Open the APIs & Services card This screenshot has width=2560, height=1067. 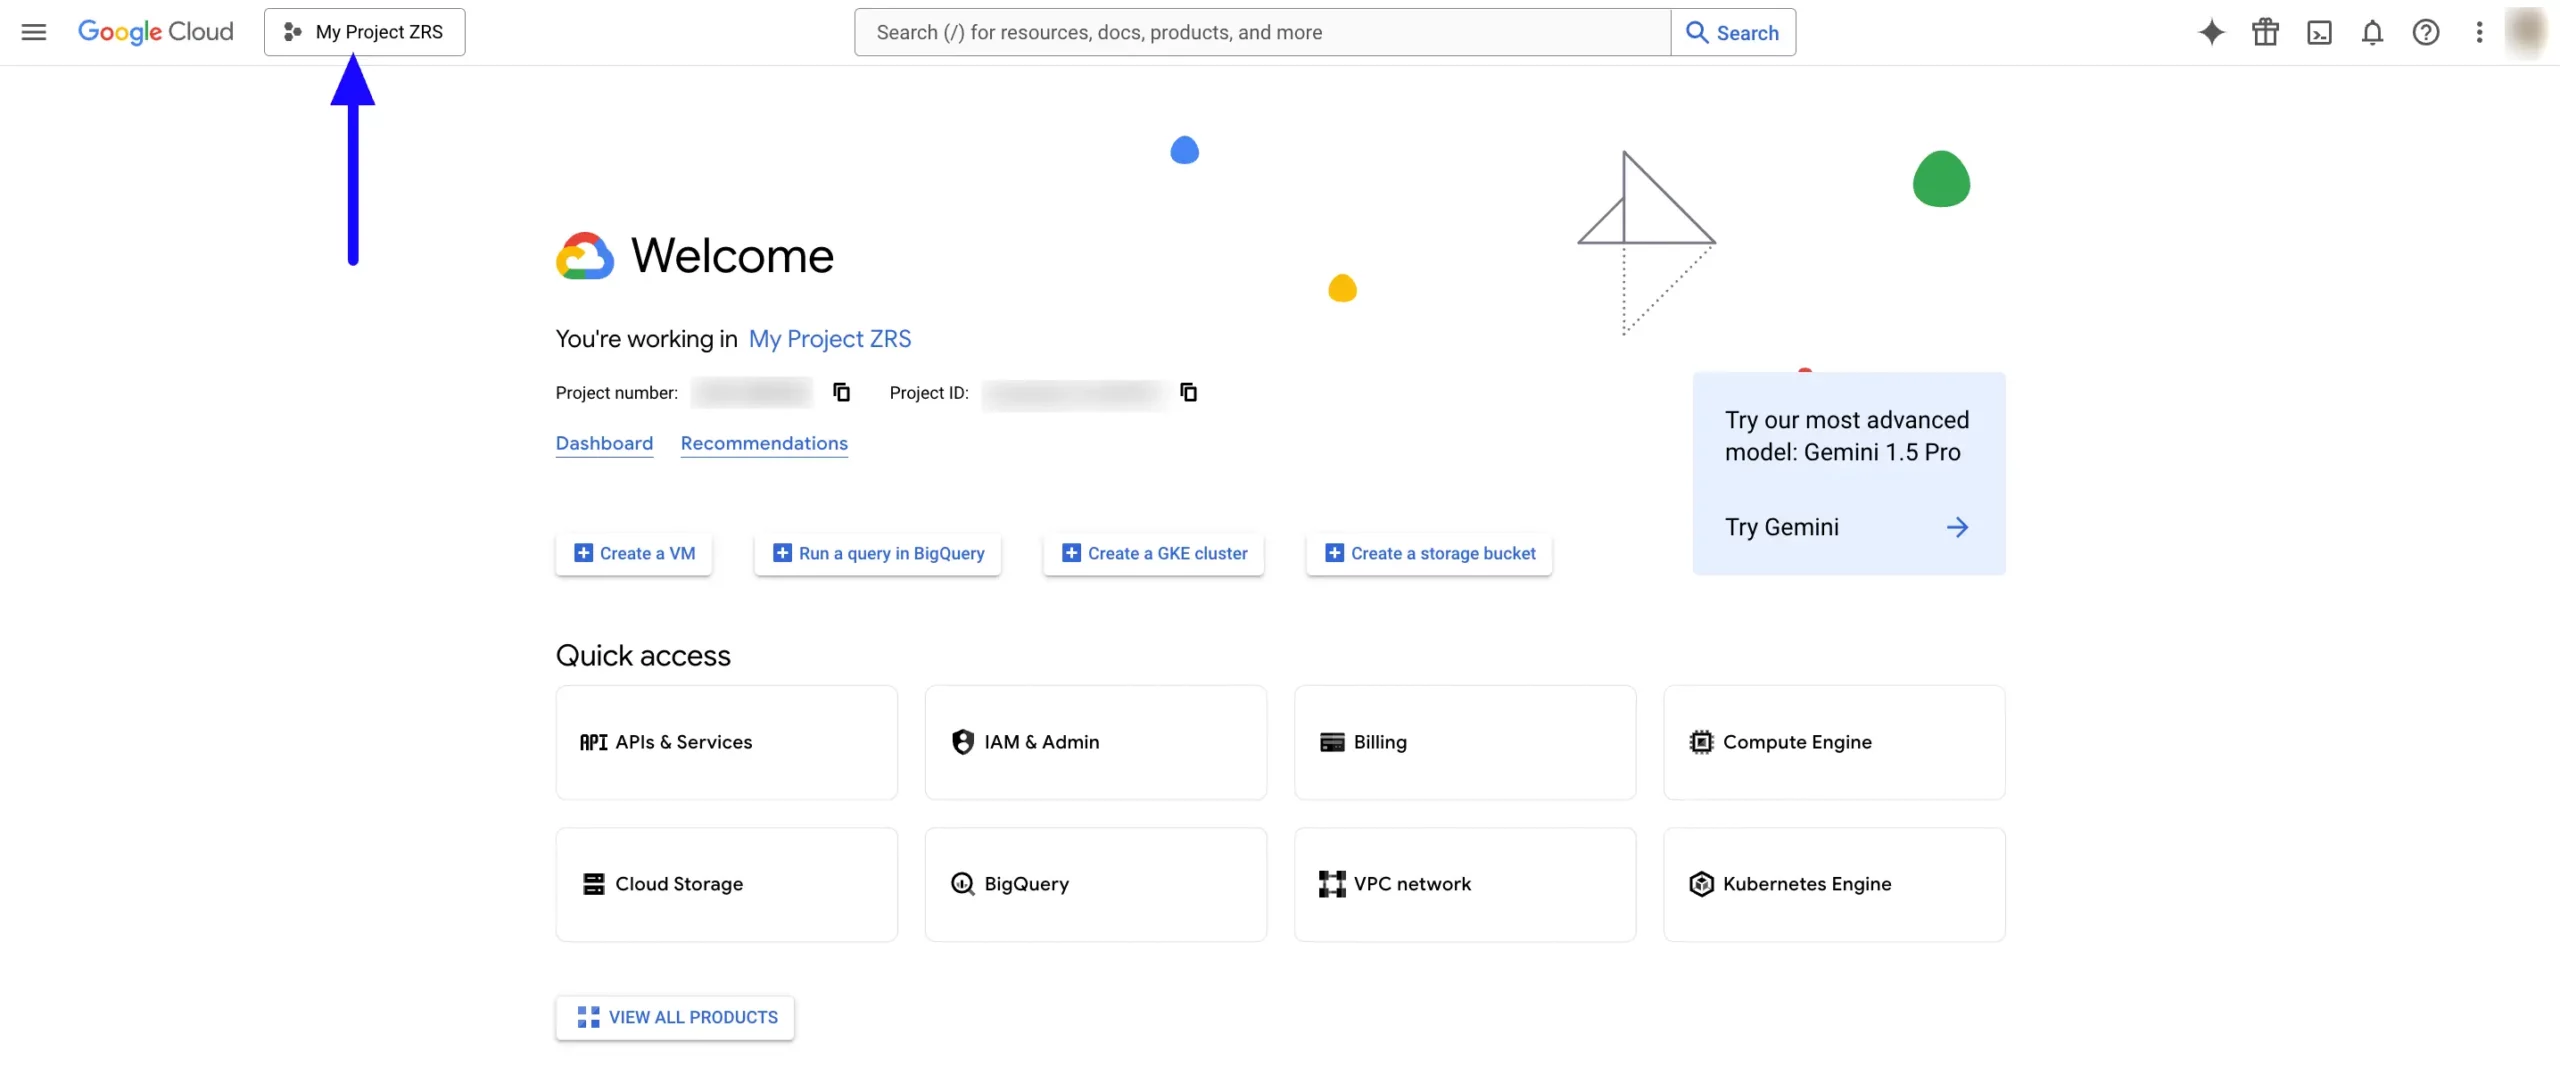click(x=727, y=742)
